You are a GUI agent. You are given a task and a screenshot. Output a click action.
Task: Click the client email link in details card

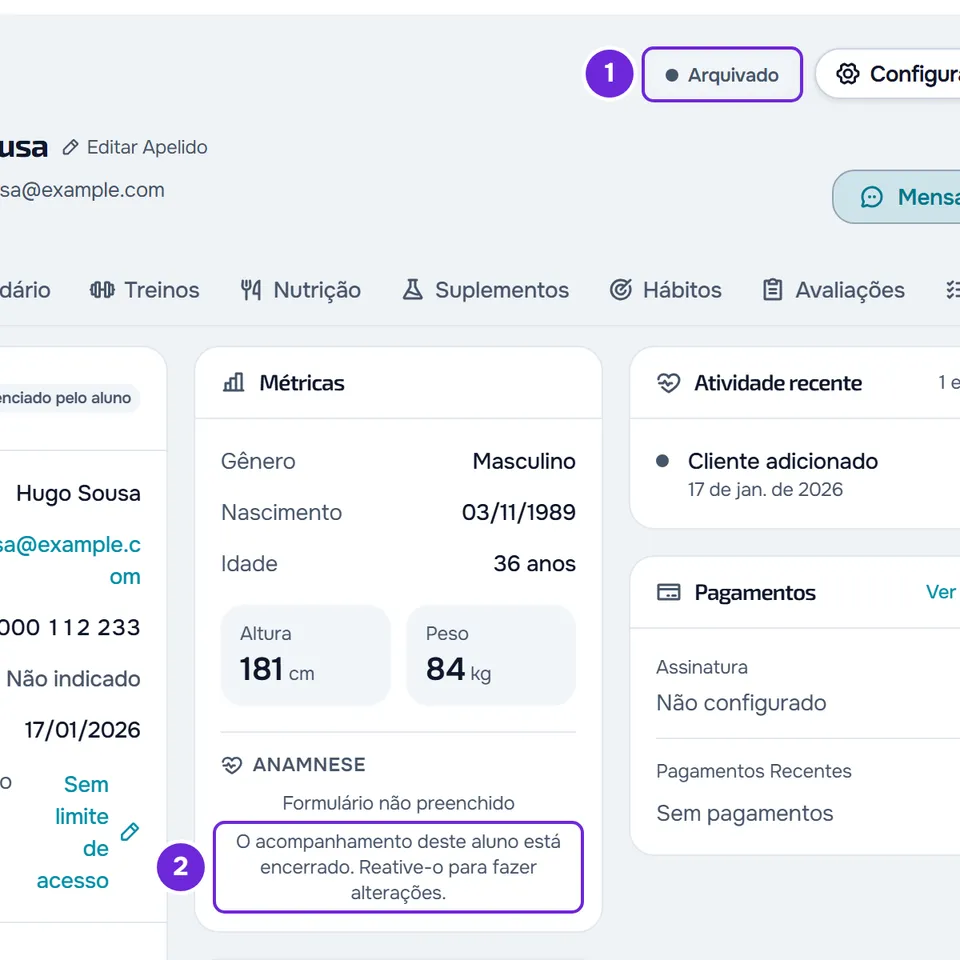click(70, 560)
